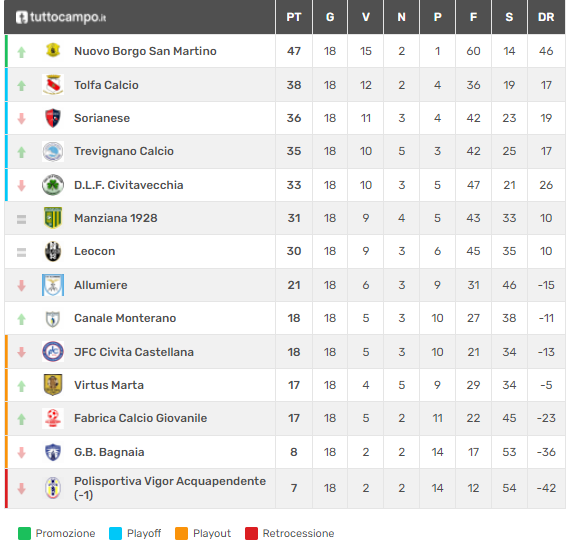Screen dimensions: 570x540
Task: Click green up arrow beside Trevignano Calcio
Action: pos(21,152)
